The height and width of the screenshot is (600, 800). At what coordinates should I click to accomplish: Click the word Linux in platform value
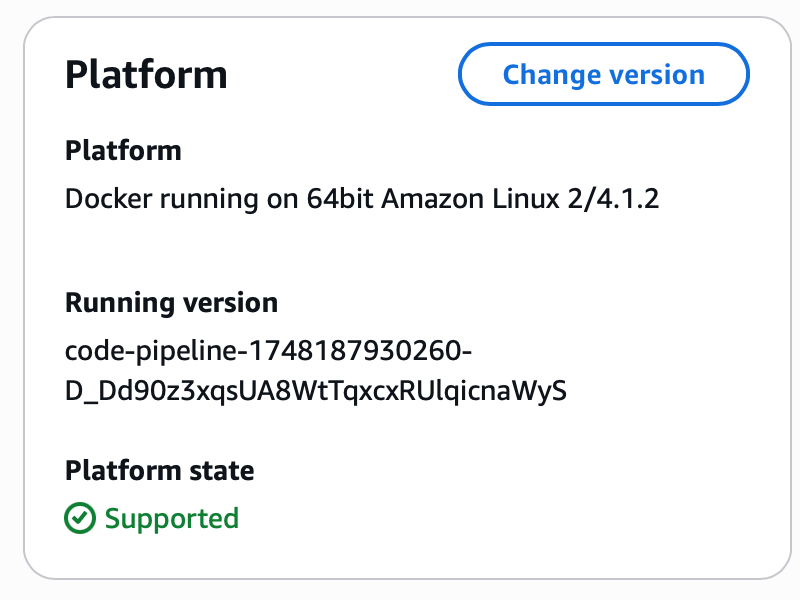pos(526,198)
